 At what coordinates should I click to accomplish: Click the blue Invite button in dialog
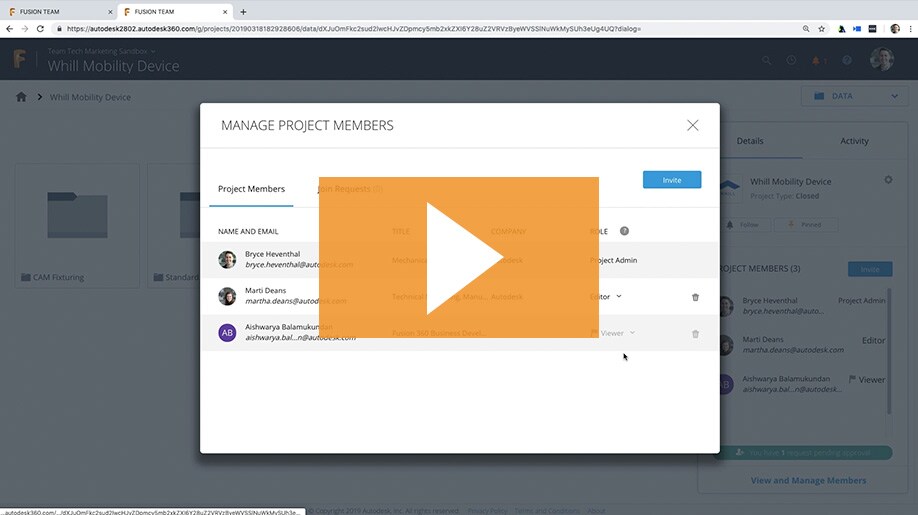tap(671, 180)
